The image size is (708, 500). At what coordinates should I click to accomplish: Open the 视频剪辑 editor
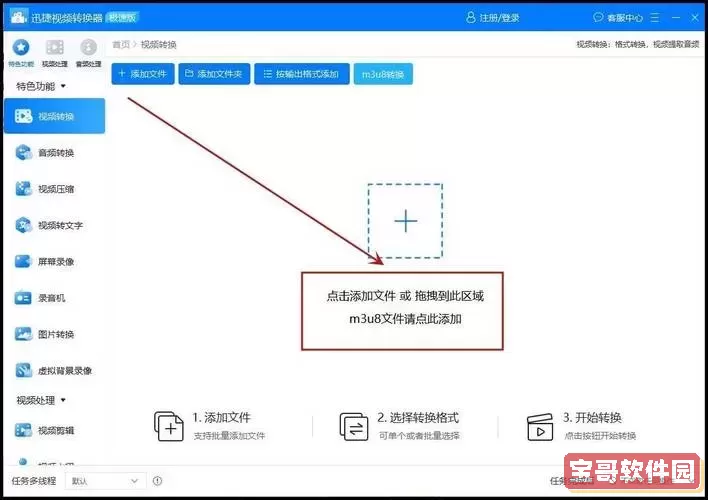pos(54,430)
